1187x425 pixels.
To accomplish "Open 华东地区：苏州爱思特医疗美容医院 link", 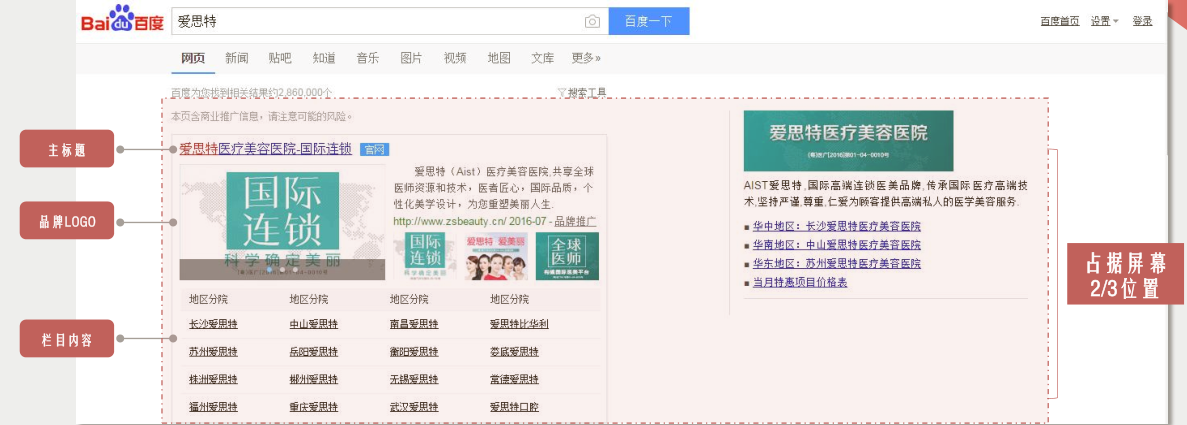I will [x=837, y=264].
